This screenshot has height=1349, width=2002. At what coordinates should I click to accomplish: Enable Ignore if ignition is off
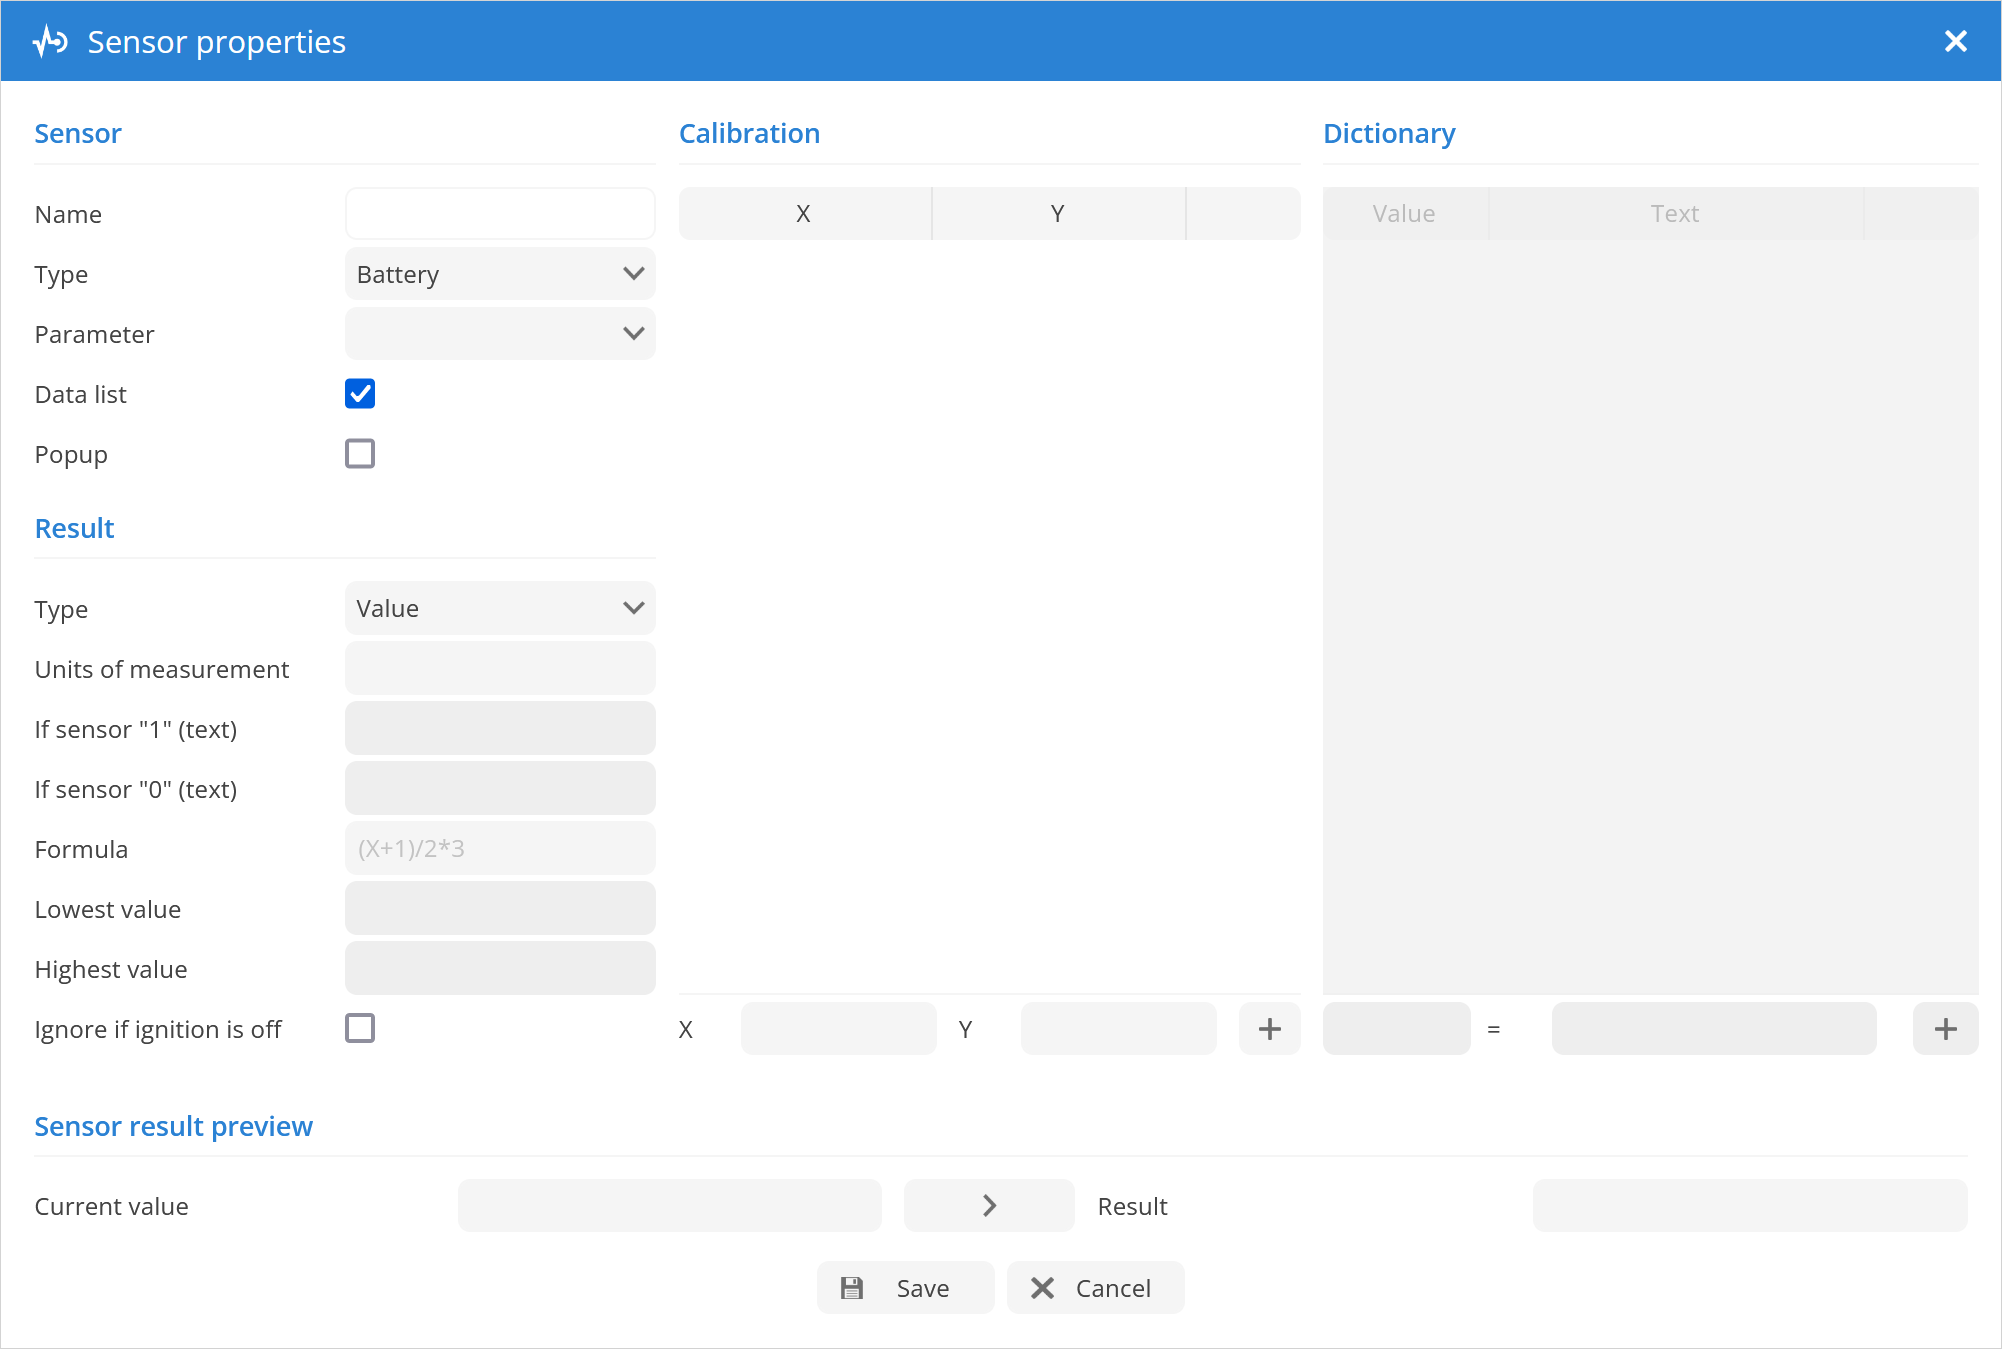click(360, 1029)
